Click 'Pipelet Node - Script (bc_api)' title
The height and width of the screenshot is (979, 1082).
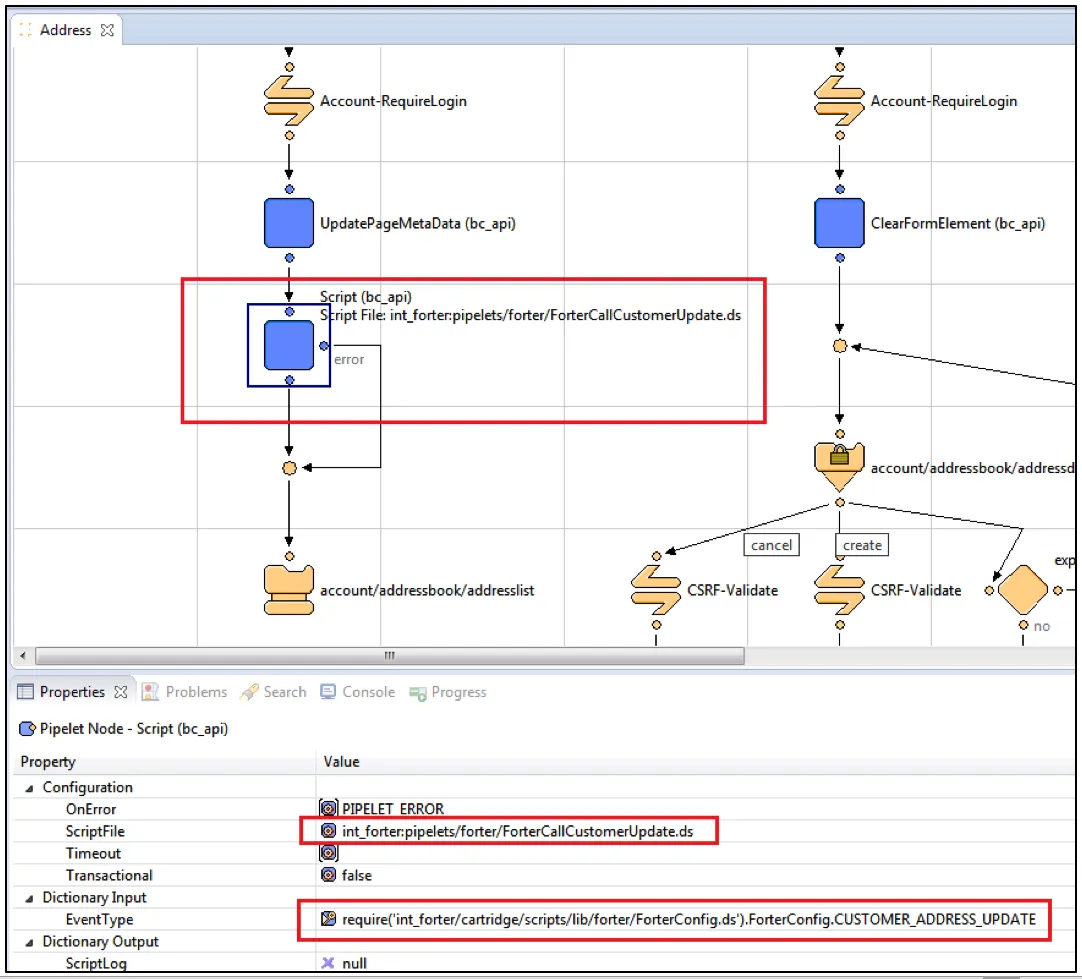pyautogui.click(x=134, y=729)
